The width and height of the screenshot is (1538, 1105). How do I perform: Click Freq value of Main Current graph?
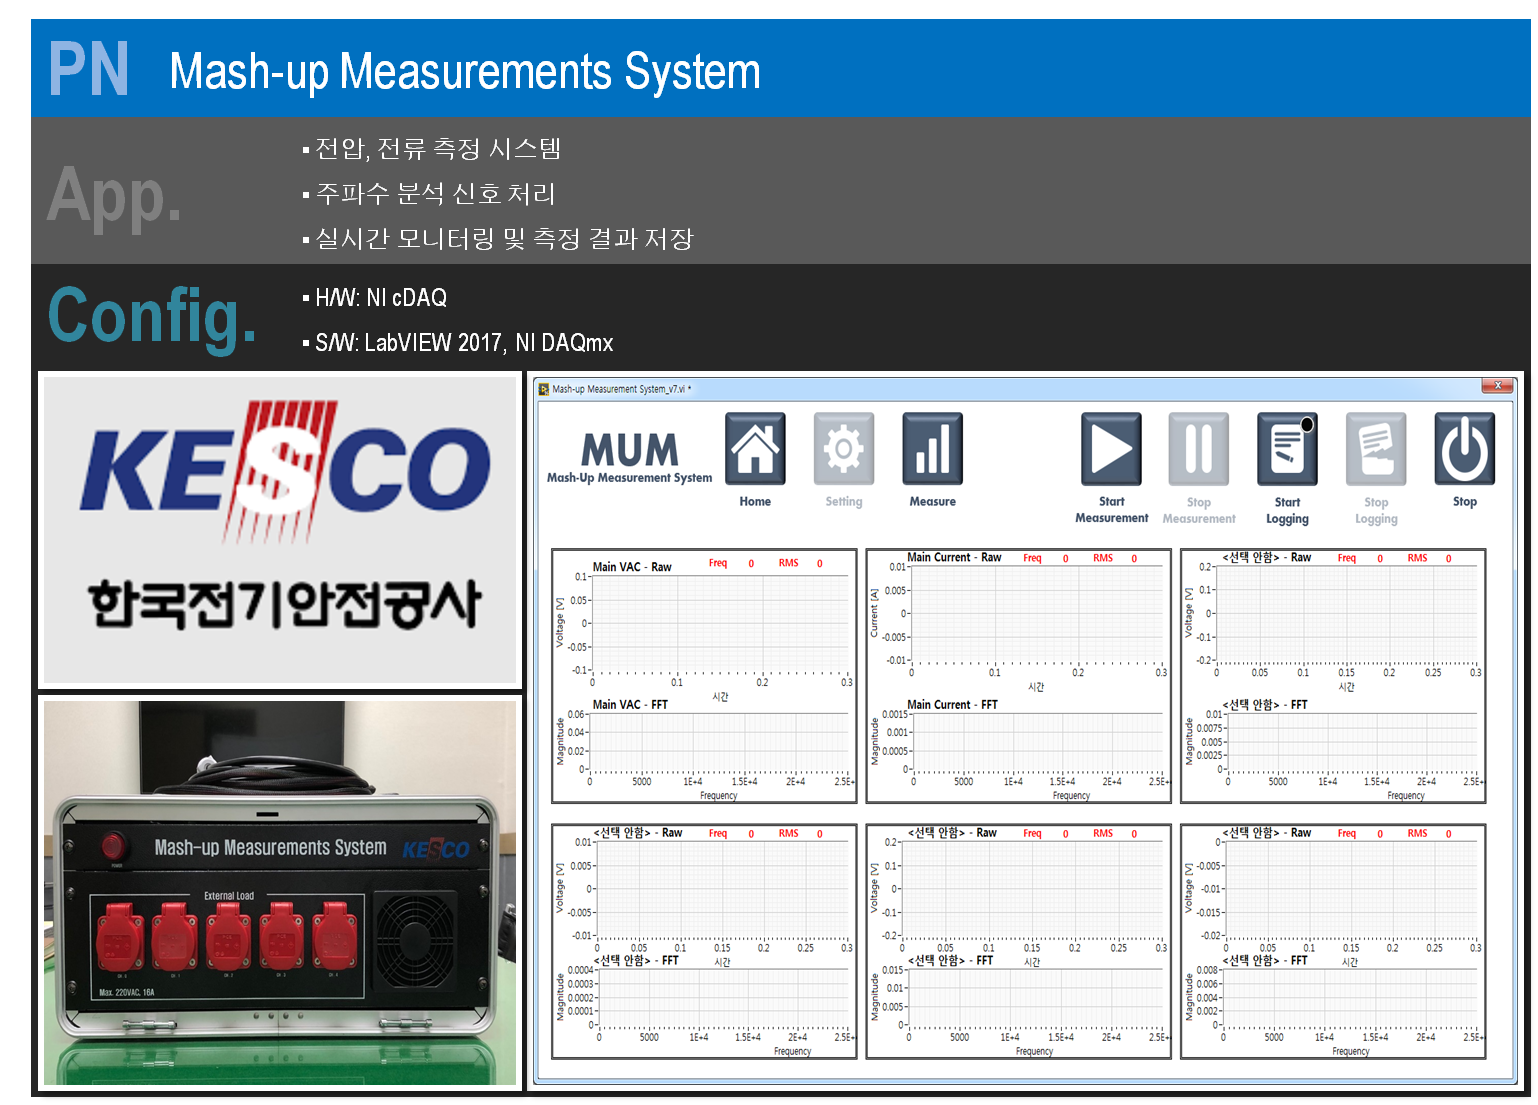(1065, 559)
